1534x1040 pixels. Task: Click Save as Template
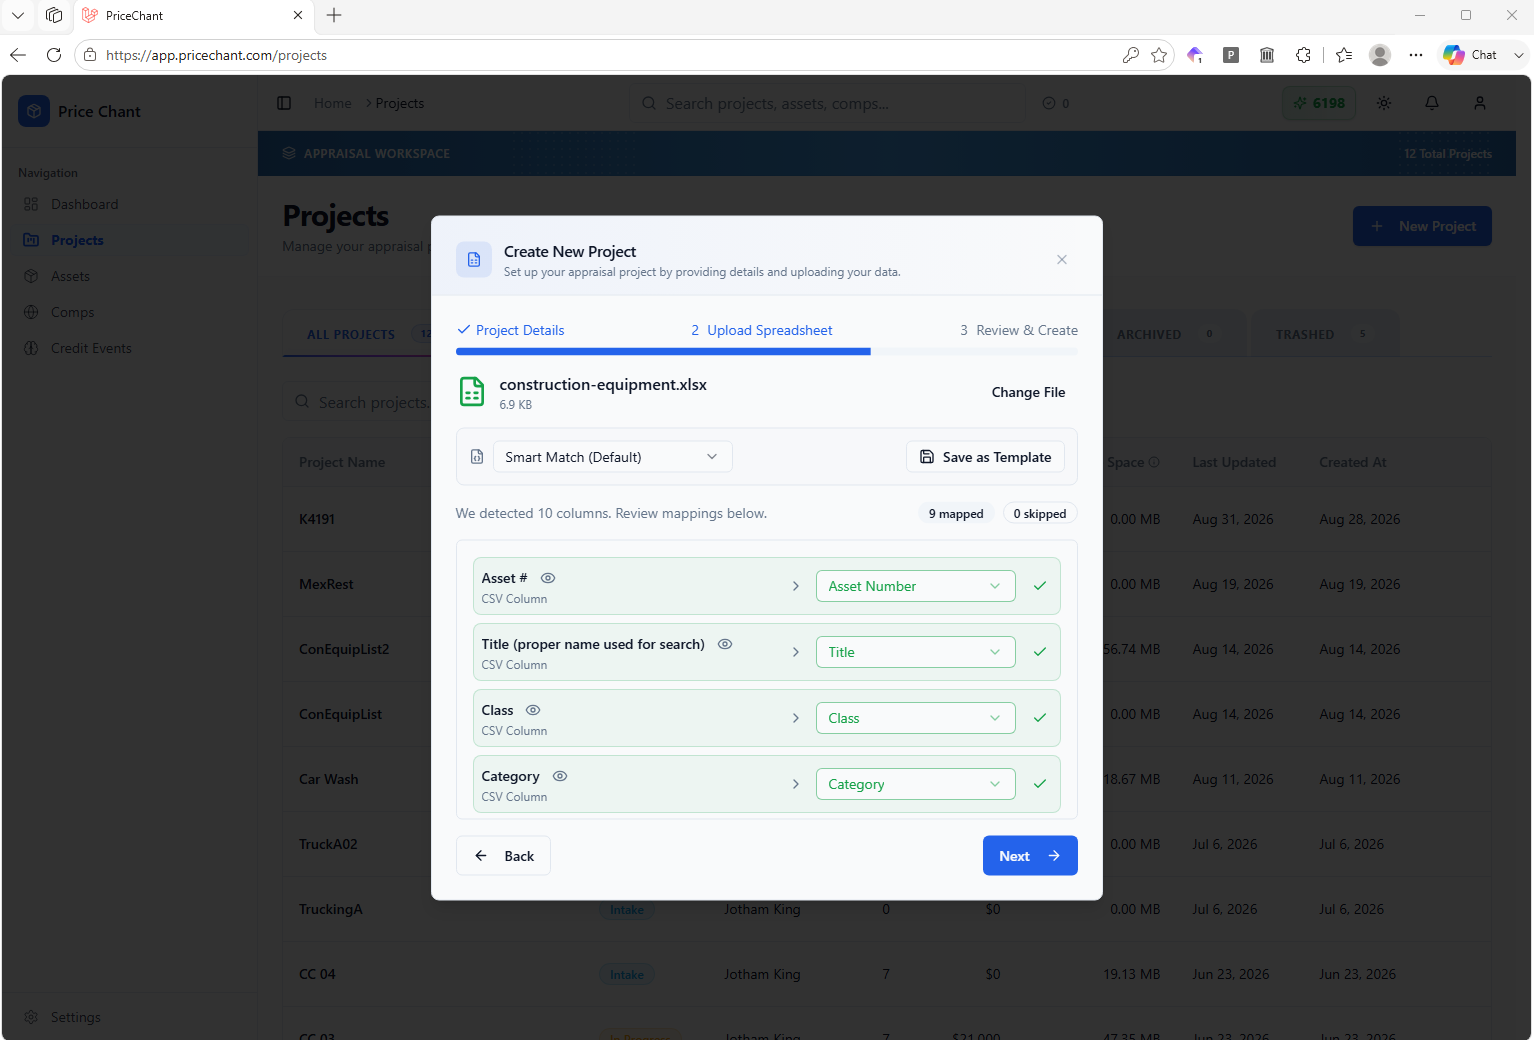[x=985, y=457]
